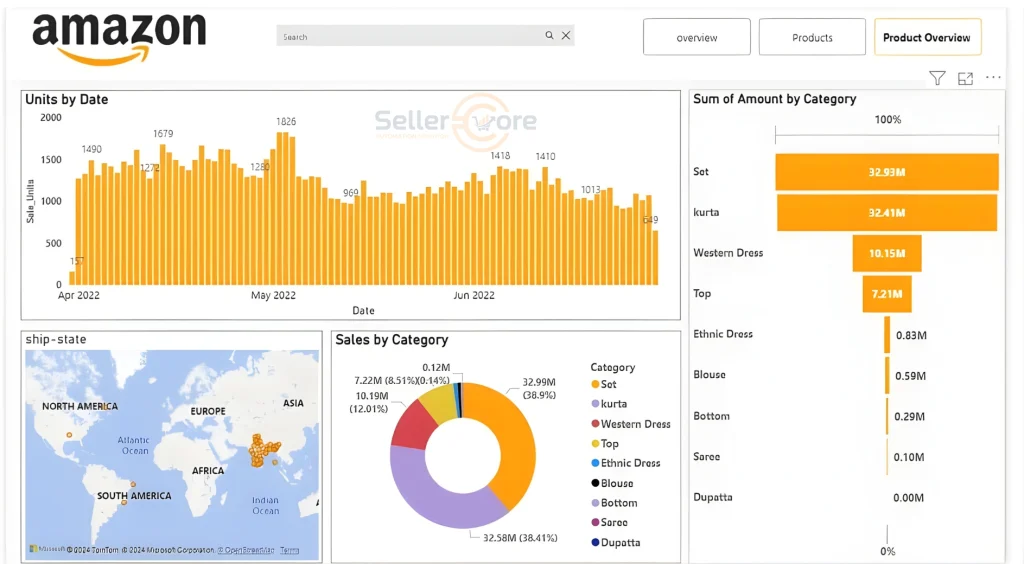The image size is (1024, 564).
Task: Click the Bottom funnel bar
Action: coord(887,416)
